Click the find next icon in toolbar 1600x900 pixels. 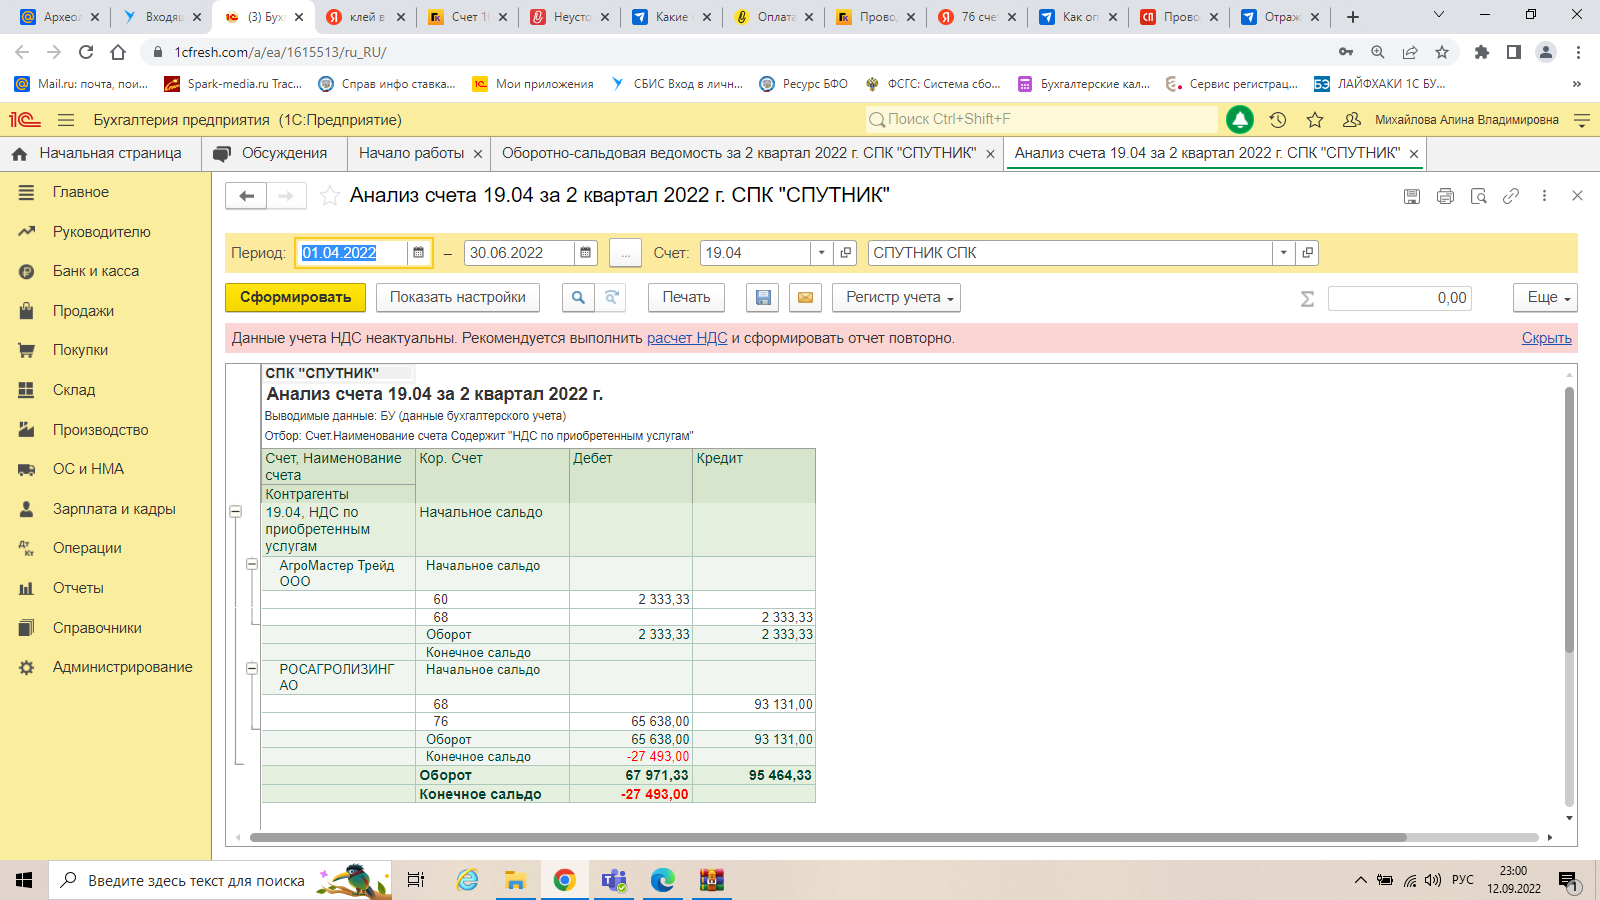611,297
